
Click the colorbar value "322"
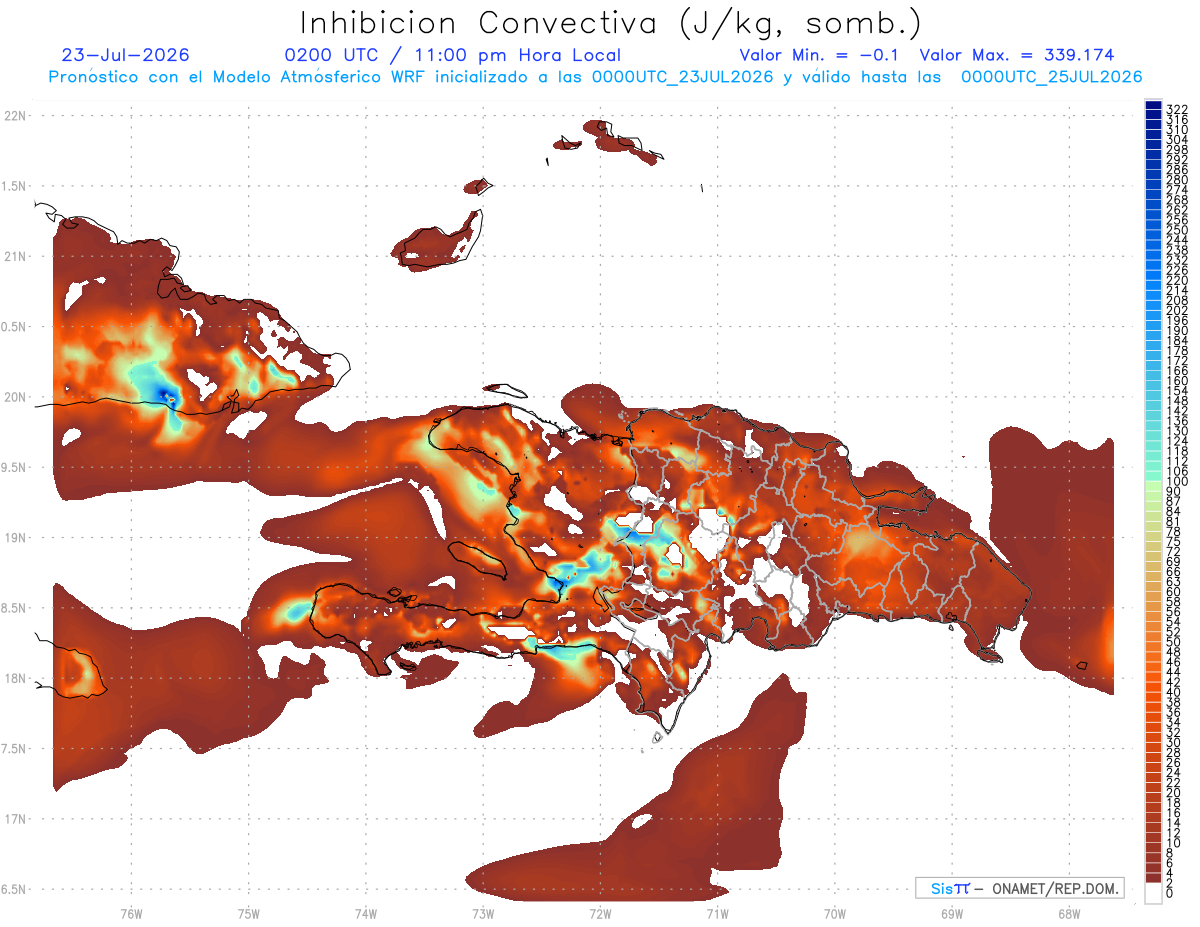1177,108
